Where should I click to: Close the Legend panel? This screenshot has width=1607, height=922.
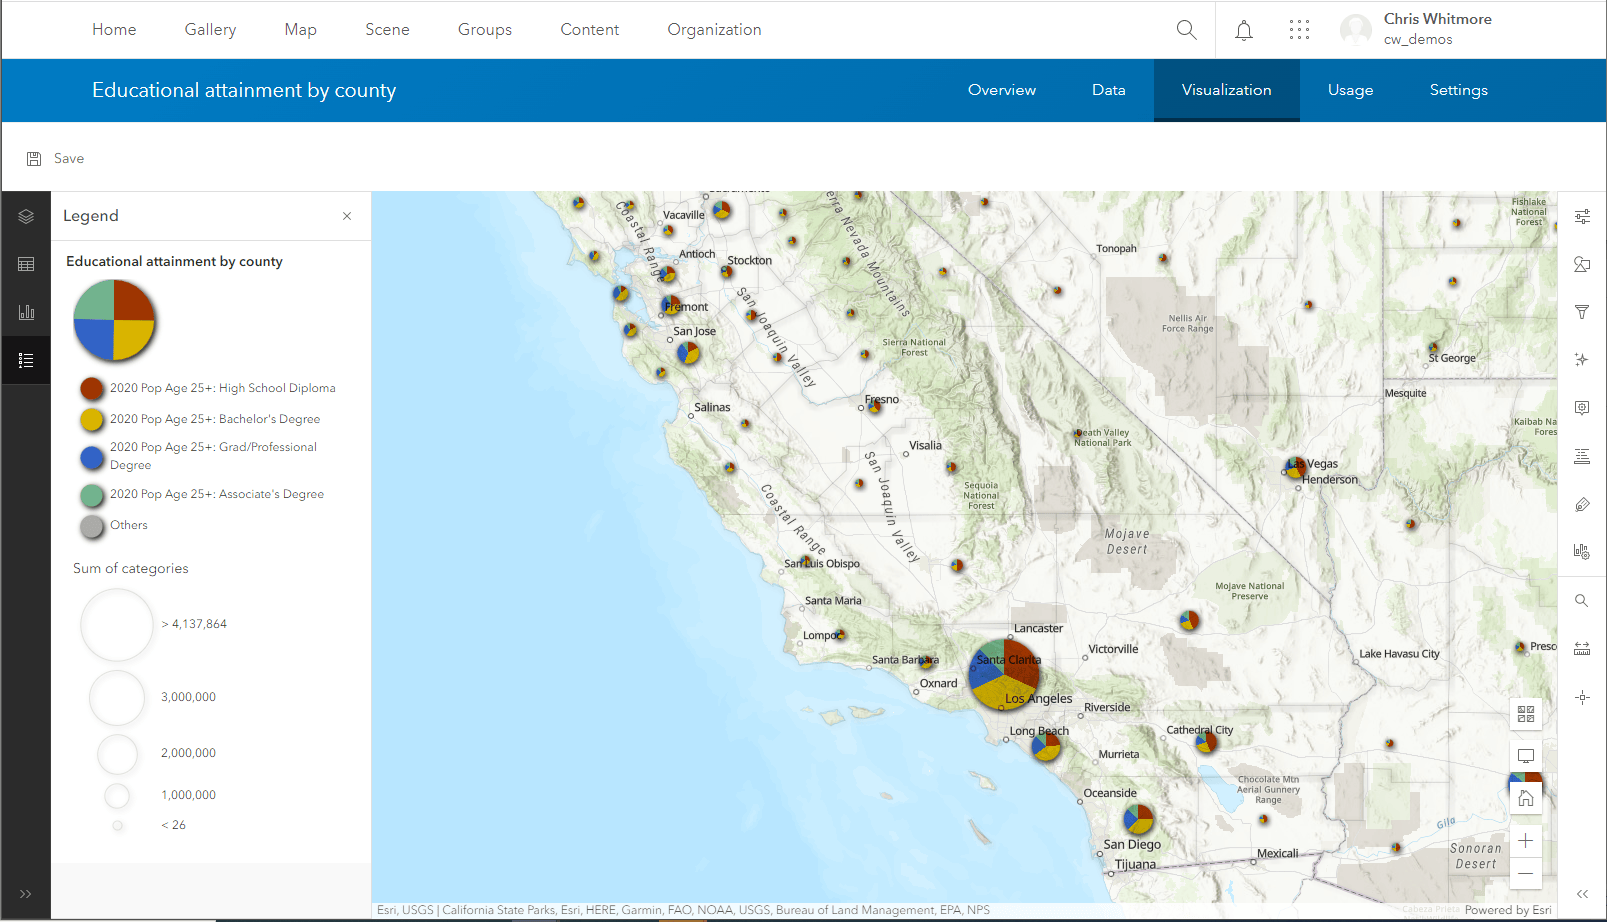coord(347,215)
